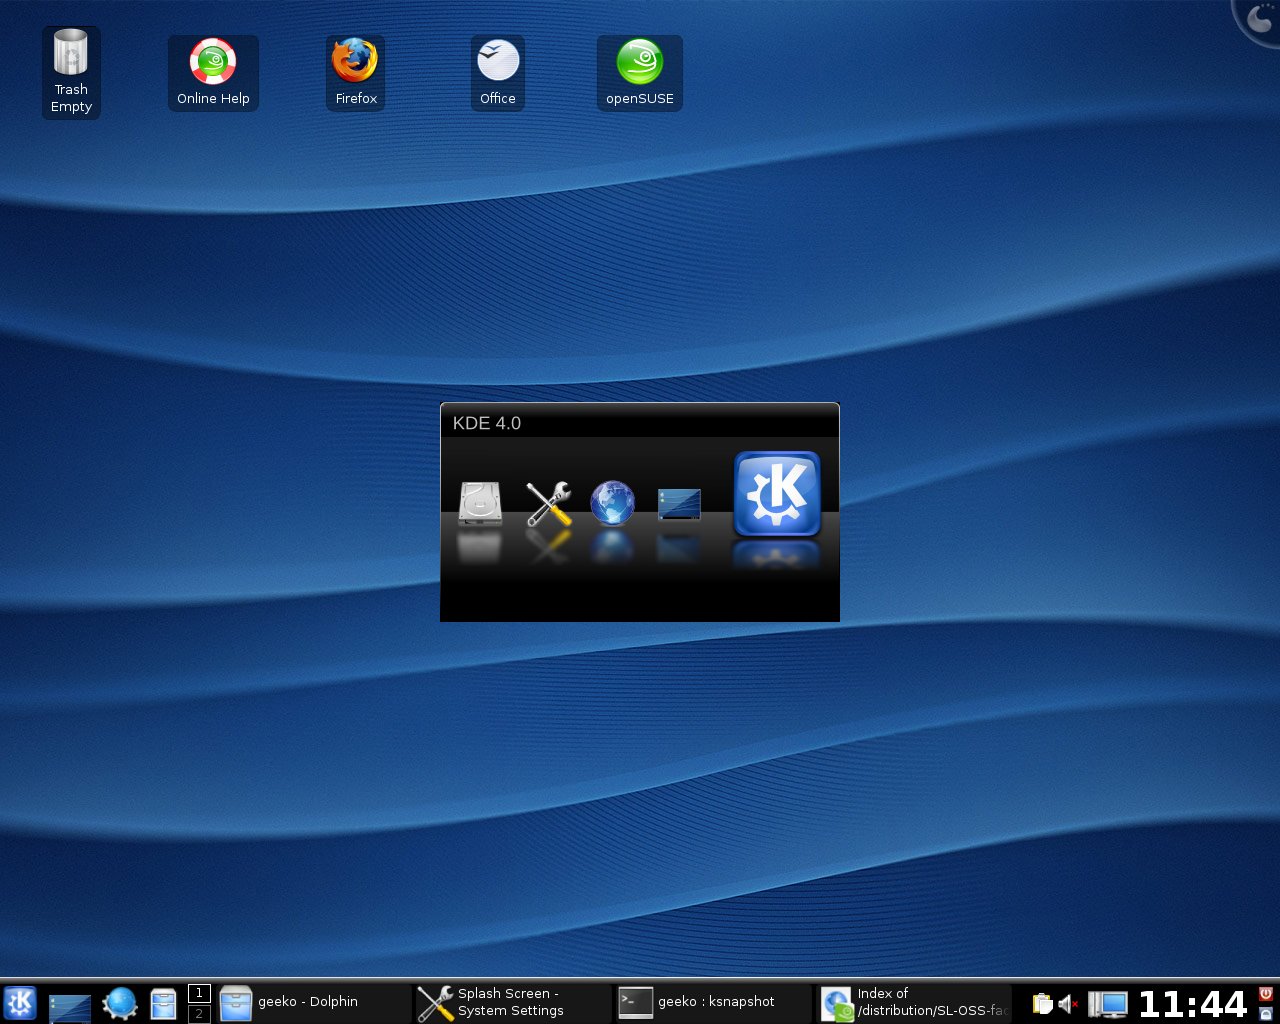Launch Dolphin from the panel quick launcher

pyautogui.click(x=163, y=1002)
